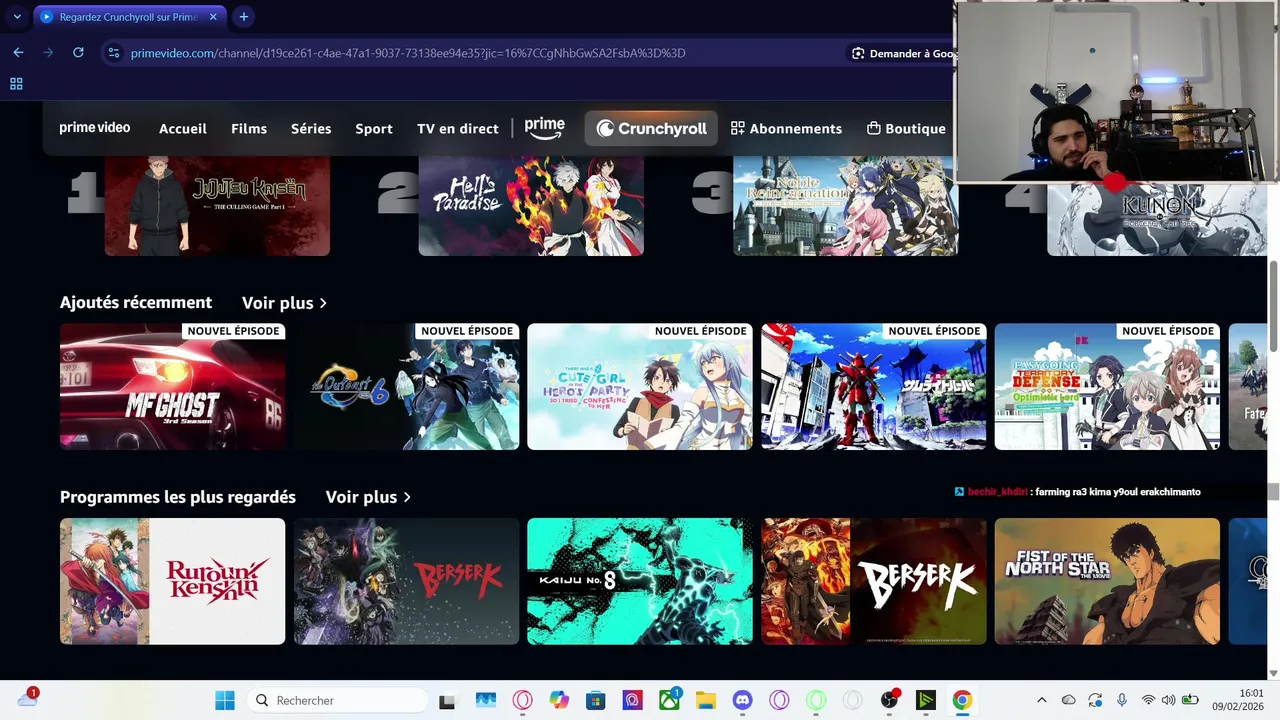Open Discord from the taskbar

[742, 700]
